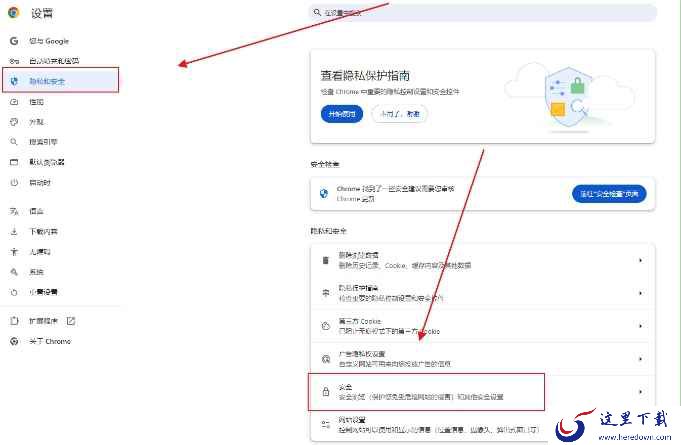Image resolution: width=681 pixels, height=445 pixels.
Task: Click the blue get-started button in privacy guide card
Action: click(342, 114)
